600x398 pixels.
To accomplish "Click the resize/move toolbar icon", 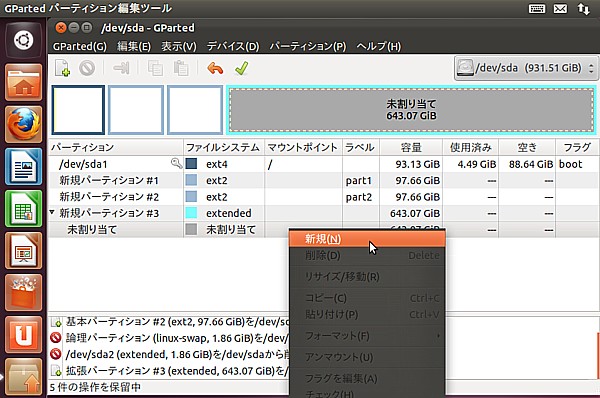I will [121, 69].
